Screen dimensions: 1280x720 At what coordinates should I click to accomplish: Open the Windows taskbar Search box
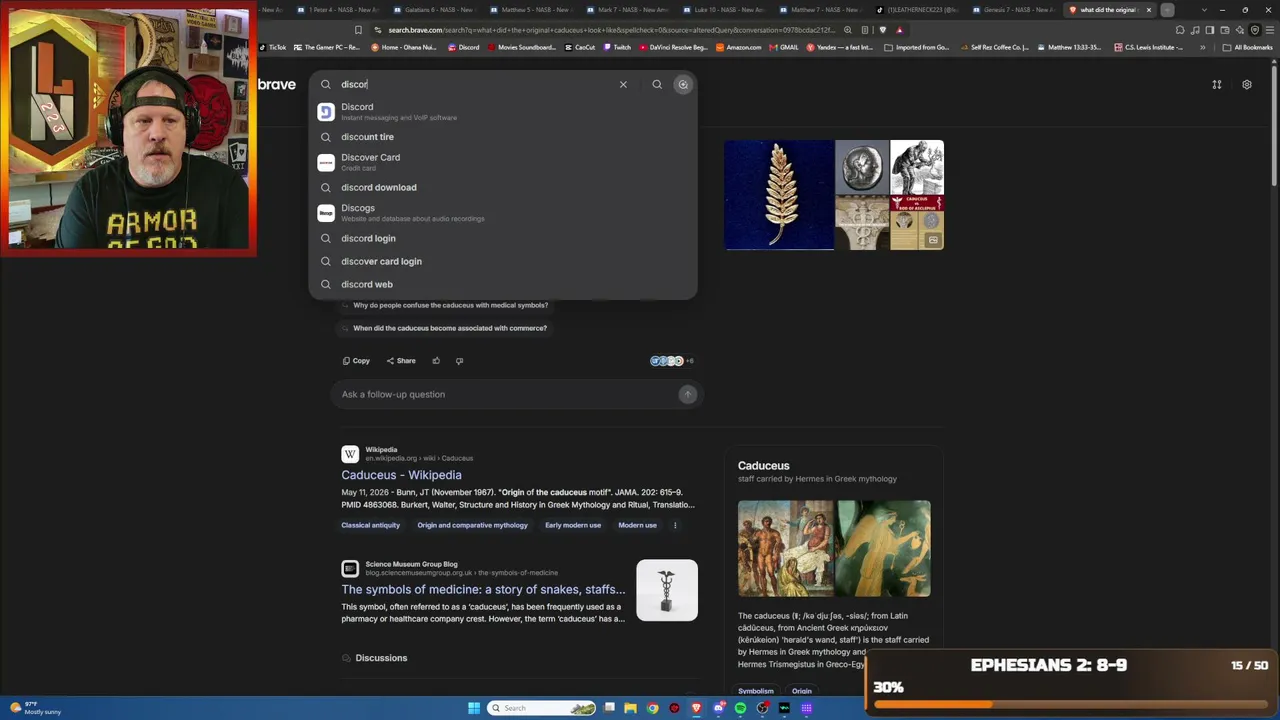coord(543,708)
